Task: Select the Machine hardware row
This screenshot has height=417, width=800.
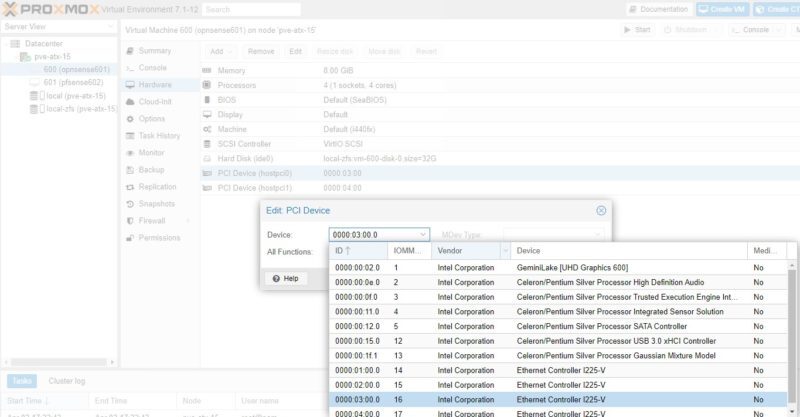Action: point(500,130)
